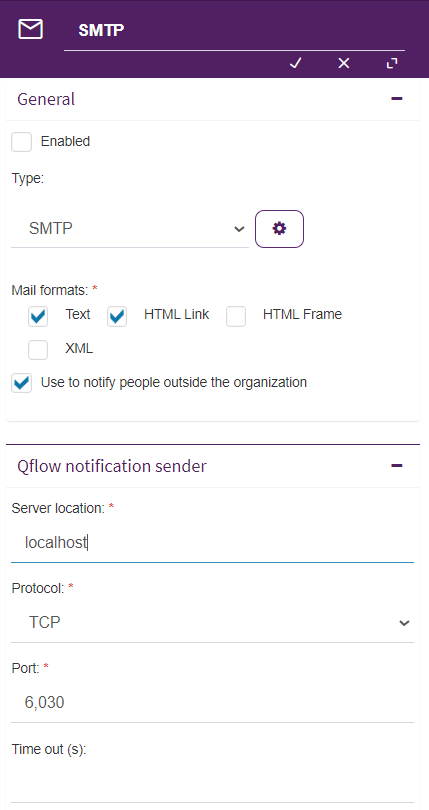This screenshot has width=429, height=810.
Task: Click the General section header title
Action: tap(46, 99)
